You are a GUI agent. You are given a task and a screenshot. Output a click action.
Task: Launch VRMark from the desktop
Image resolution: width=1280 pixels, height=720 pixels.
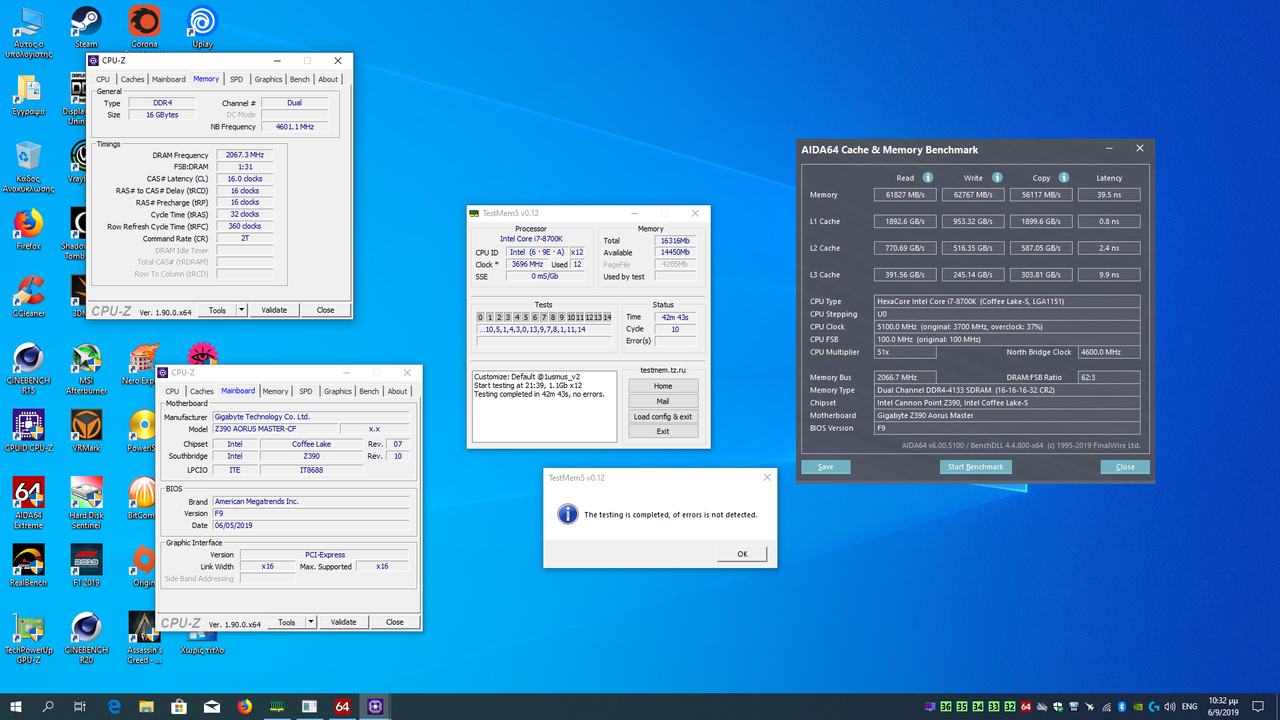[86, 431]
